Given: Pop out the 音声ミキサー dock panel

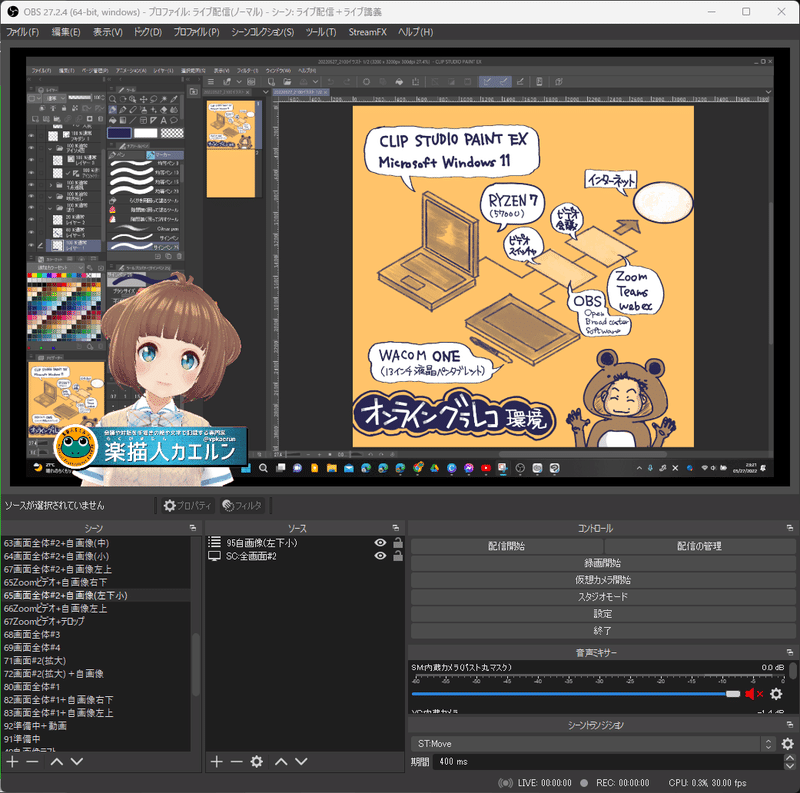Looking at the screenshot, I should pos(790,653).
